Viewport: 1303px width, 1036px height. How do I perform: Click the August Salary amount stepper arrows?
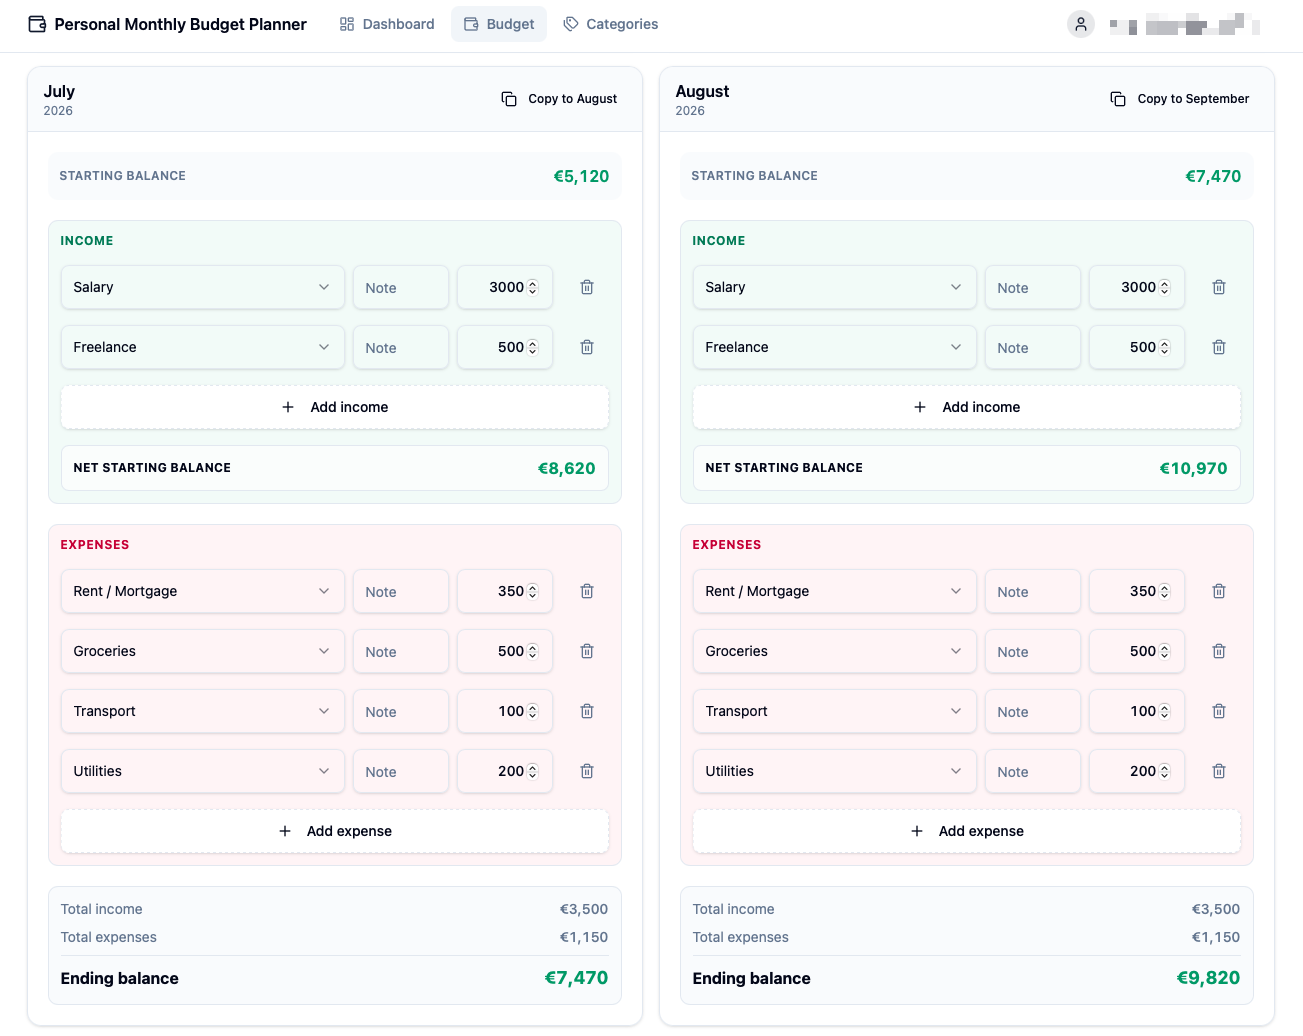[1165, 287]
